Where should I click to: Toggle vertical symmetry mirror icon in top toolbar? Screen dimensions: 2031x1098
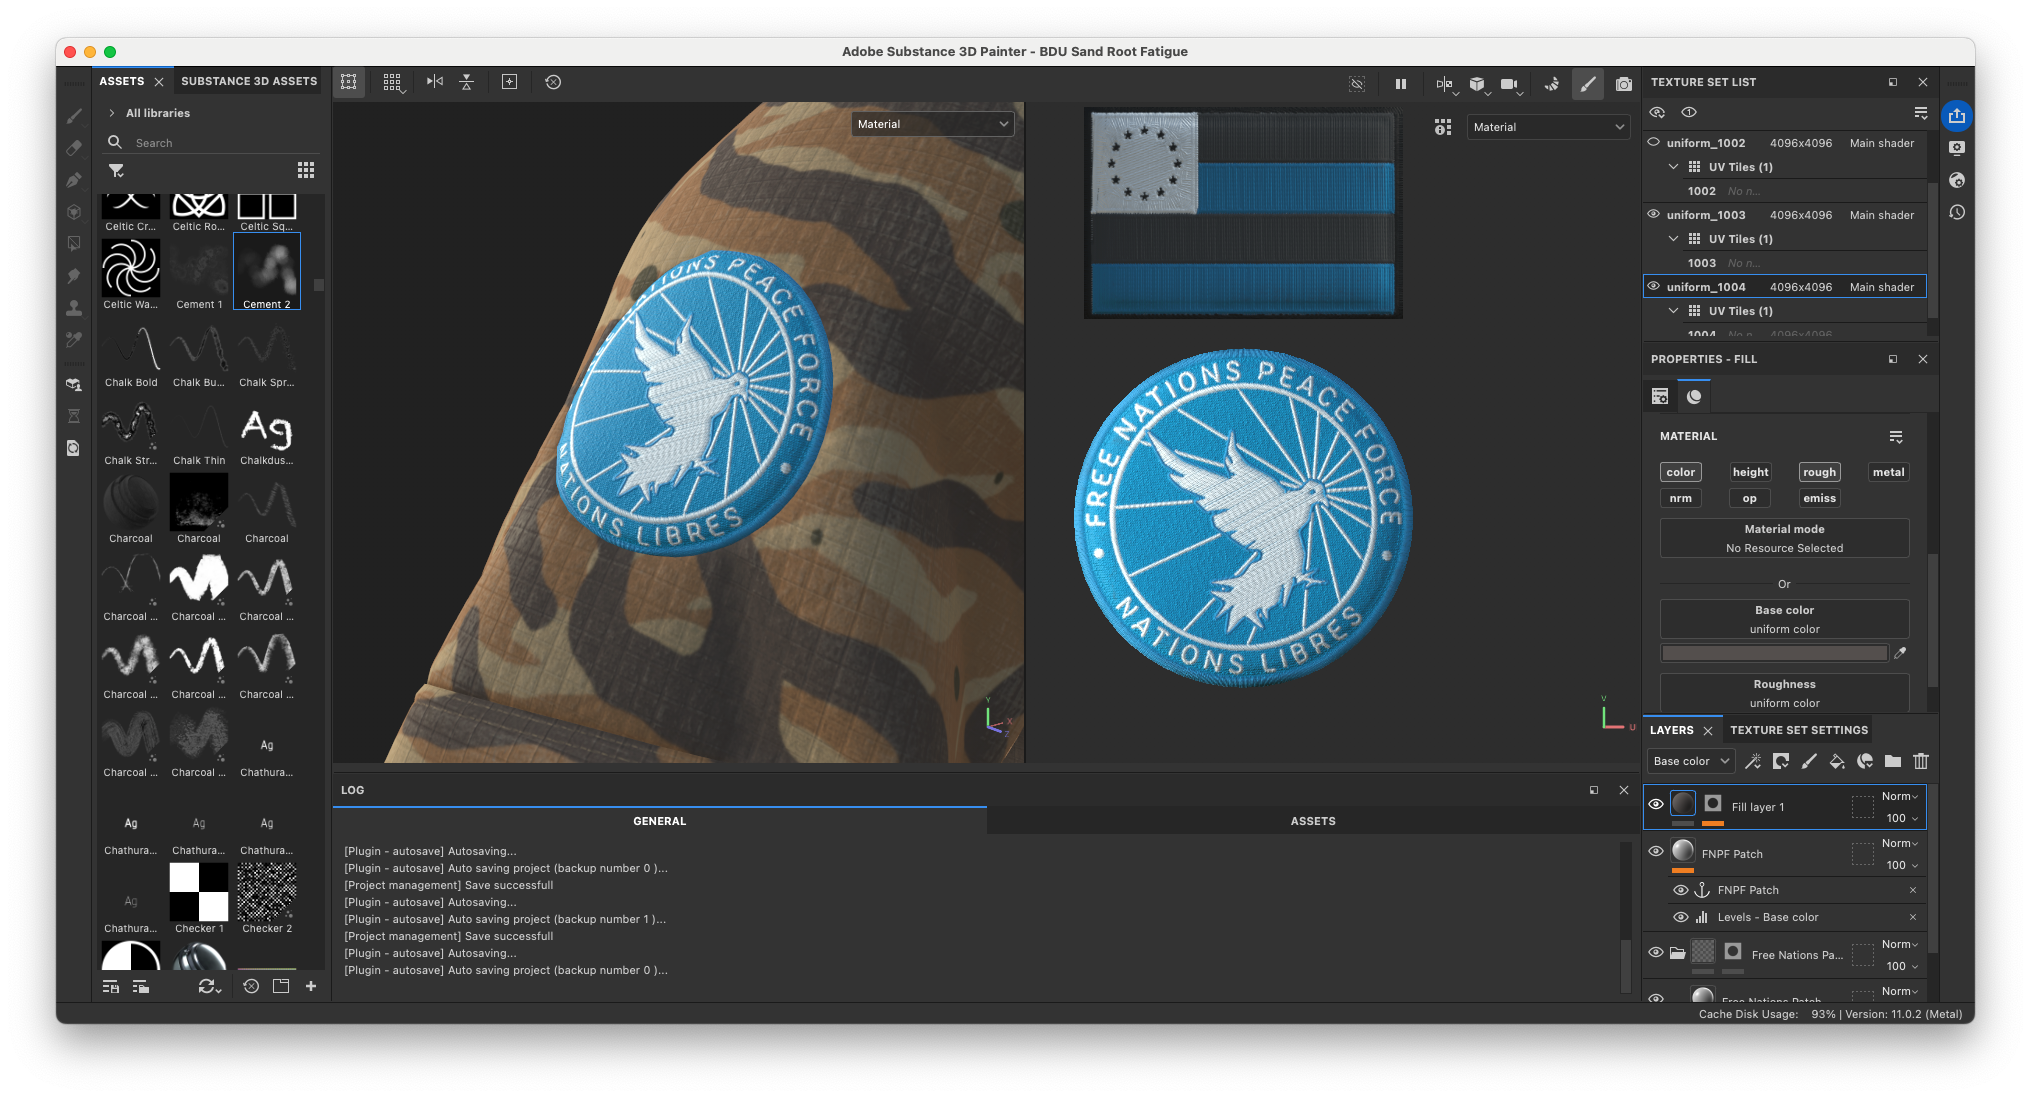(x=467, y=82)
